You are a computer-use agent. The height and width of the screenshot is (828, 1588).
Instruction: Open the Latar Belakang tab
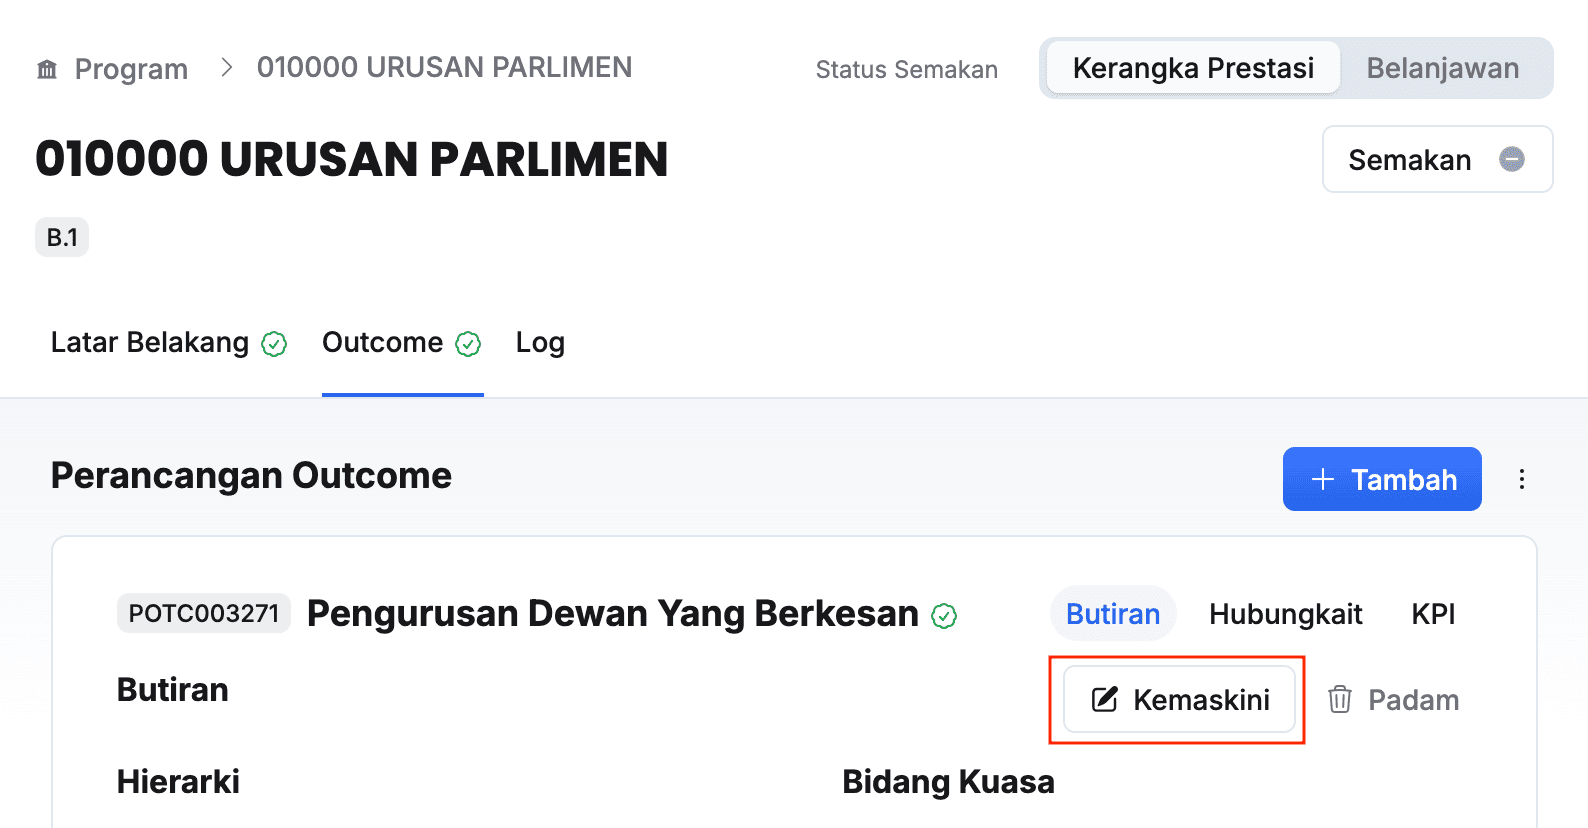(x=150, y=343)
